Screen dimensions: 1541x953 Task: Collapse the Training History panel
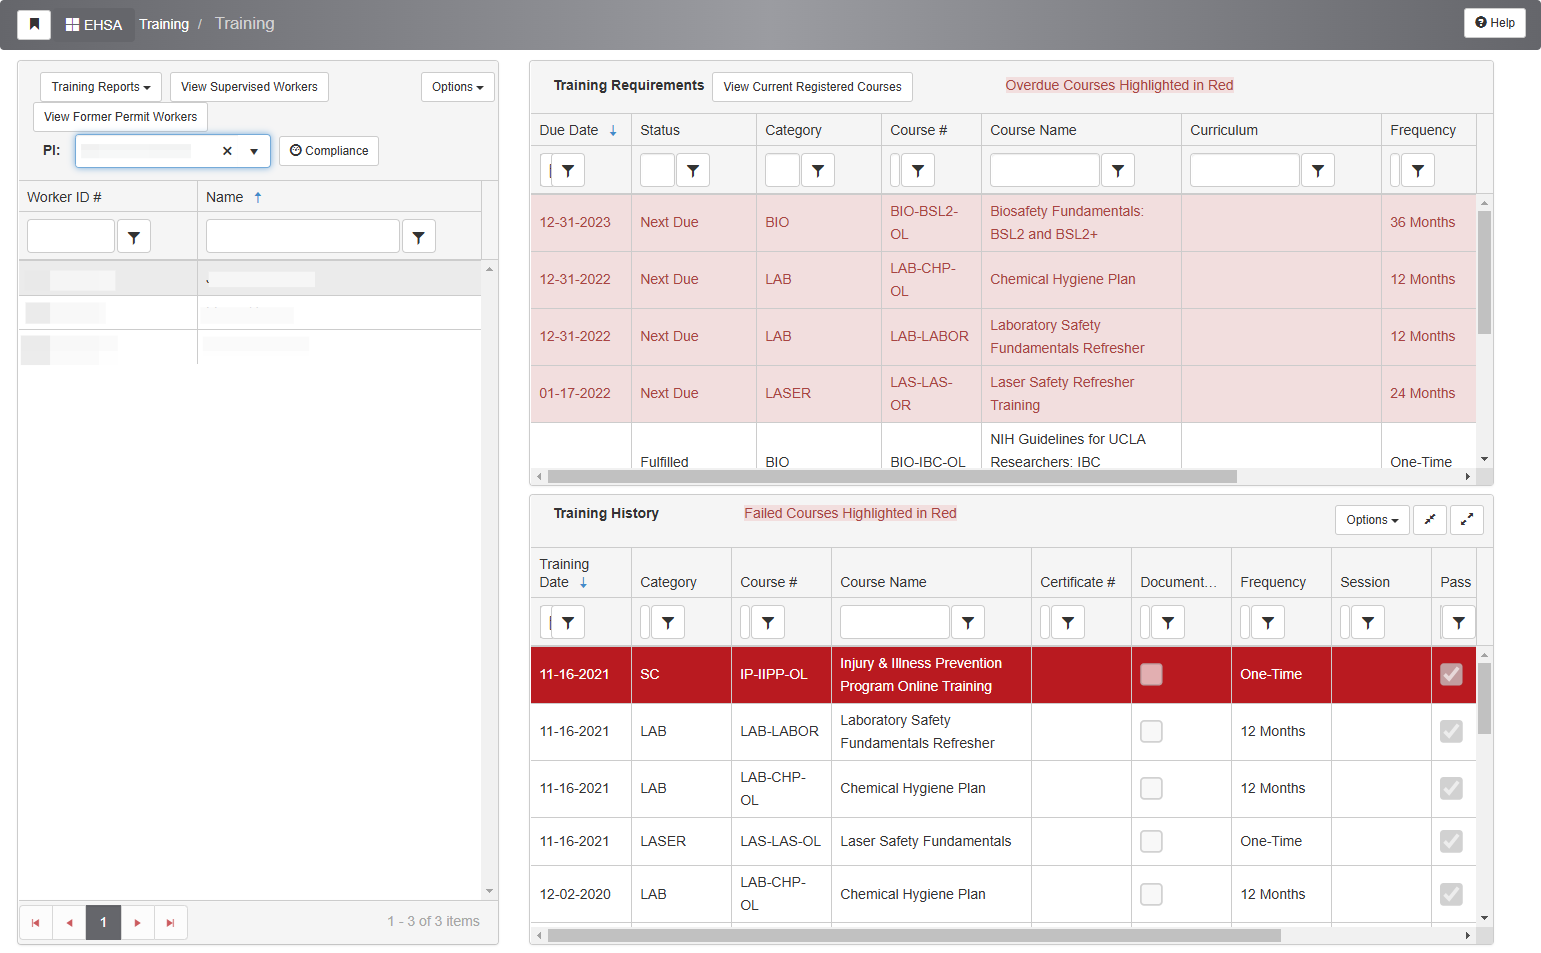tap(1430, 520)
